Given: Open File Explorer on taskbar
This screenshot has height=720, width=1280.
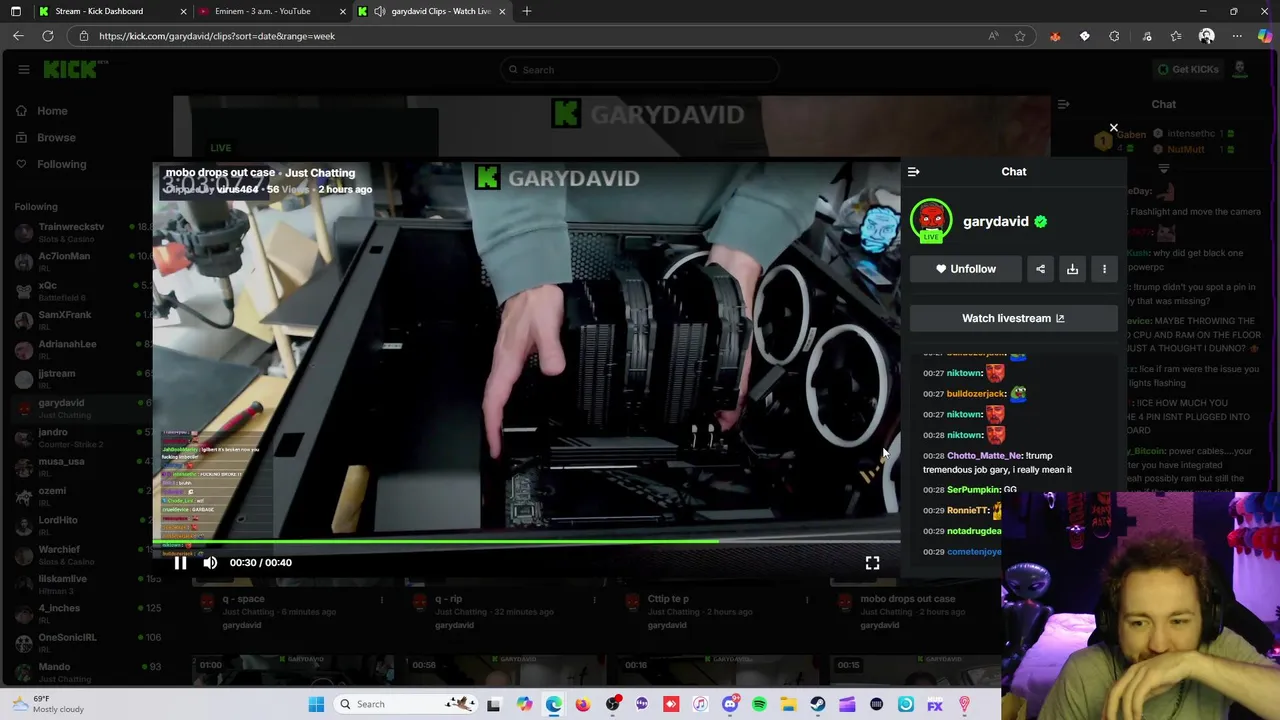Looking at the screenshot, I should pos(789,704).
